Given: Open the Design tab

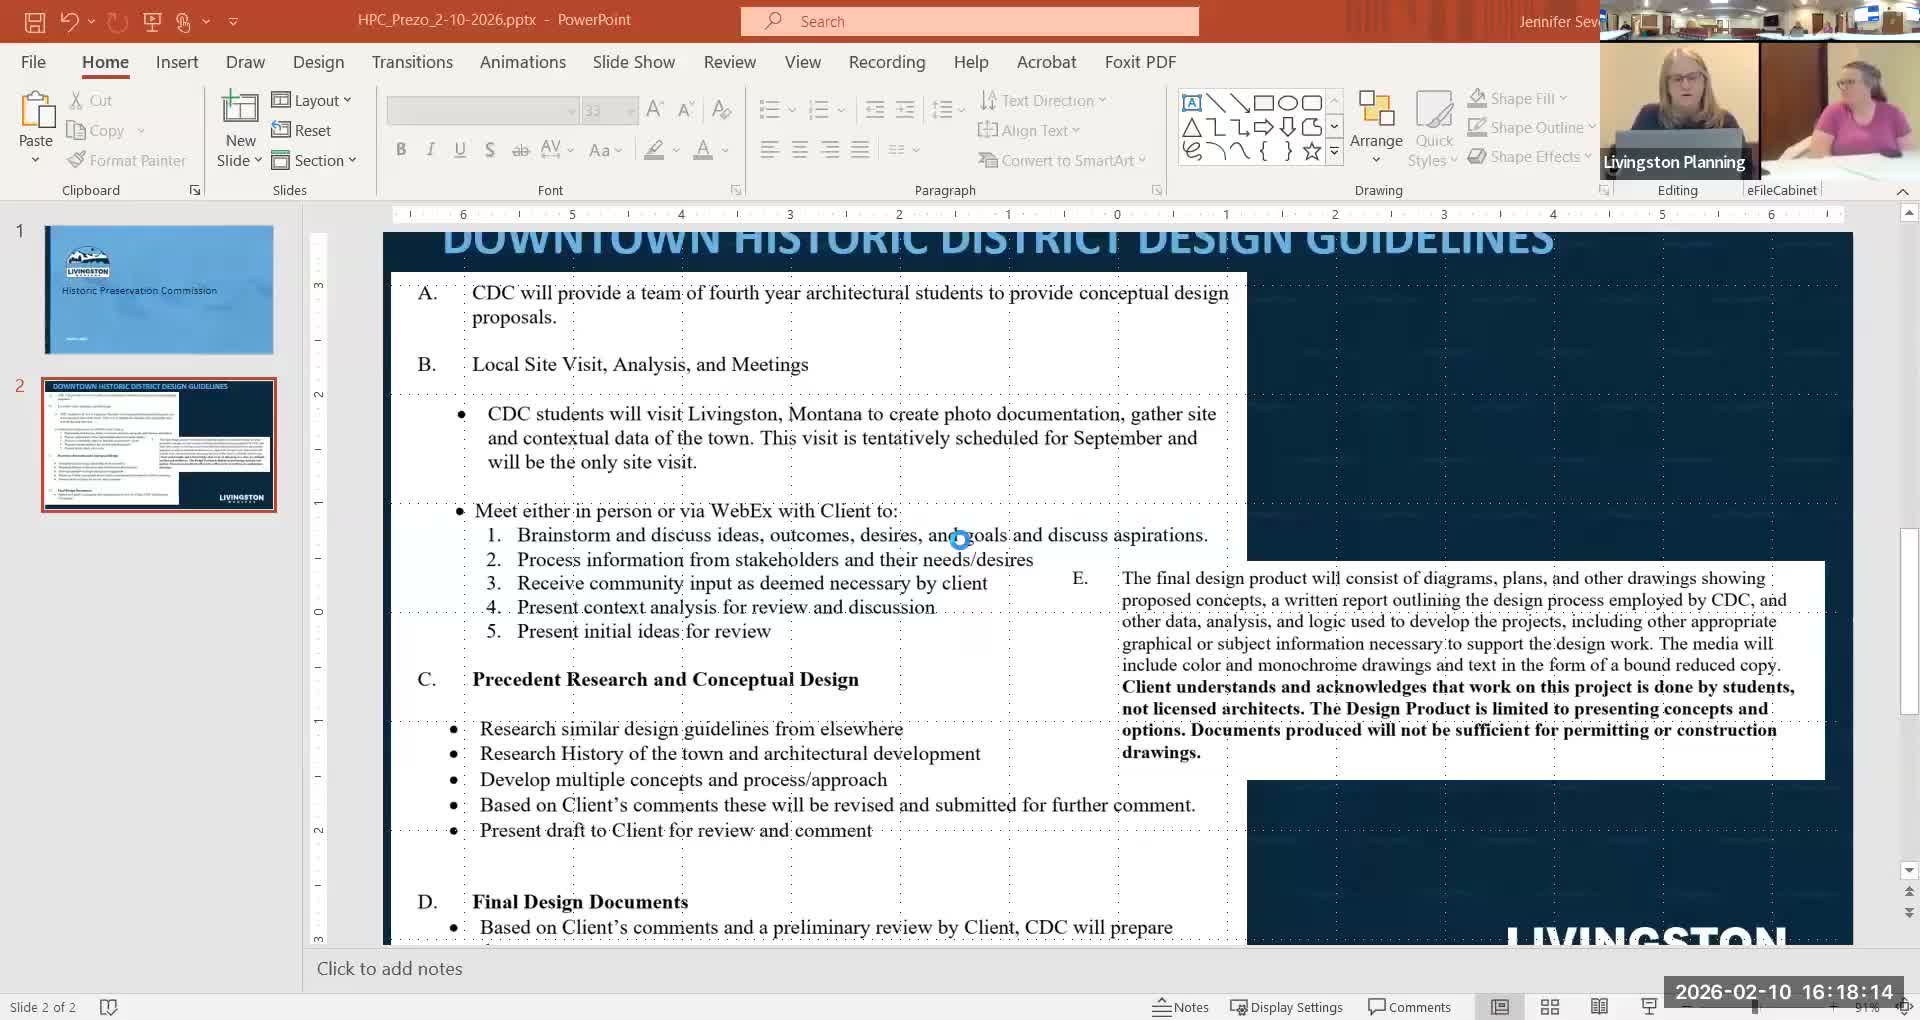Looking at the screenshot, I should (x=318, y=62).
